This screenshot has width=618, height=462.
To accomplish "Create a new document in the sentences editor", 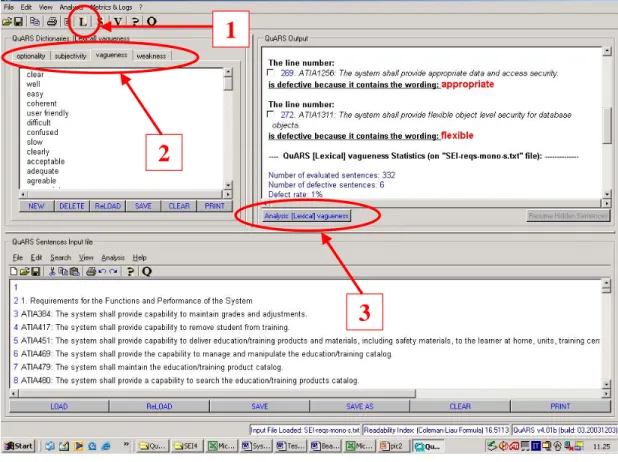I will (14, 271).
